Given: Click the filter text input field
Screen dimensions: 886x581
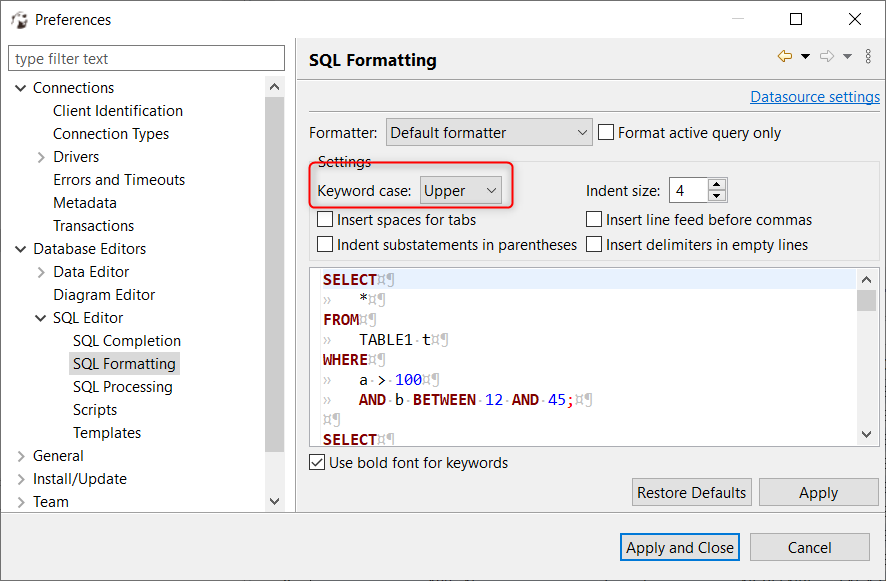Looking at the screenshot, I should tap(146, 58).
